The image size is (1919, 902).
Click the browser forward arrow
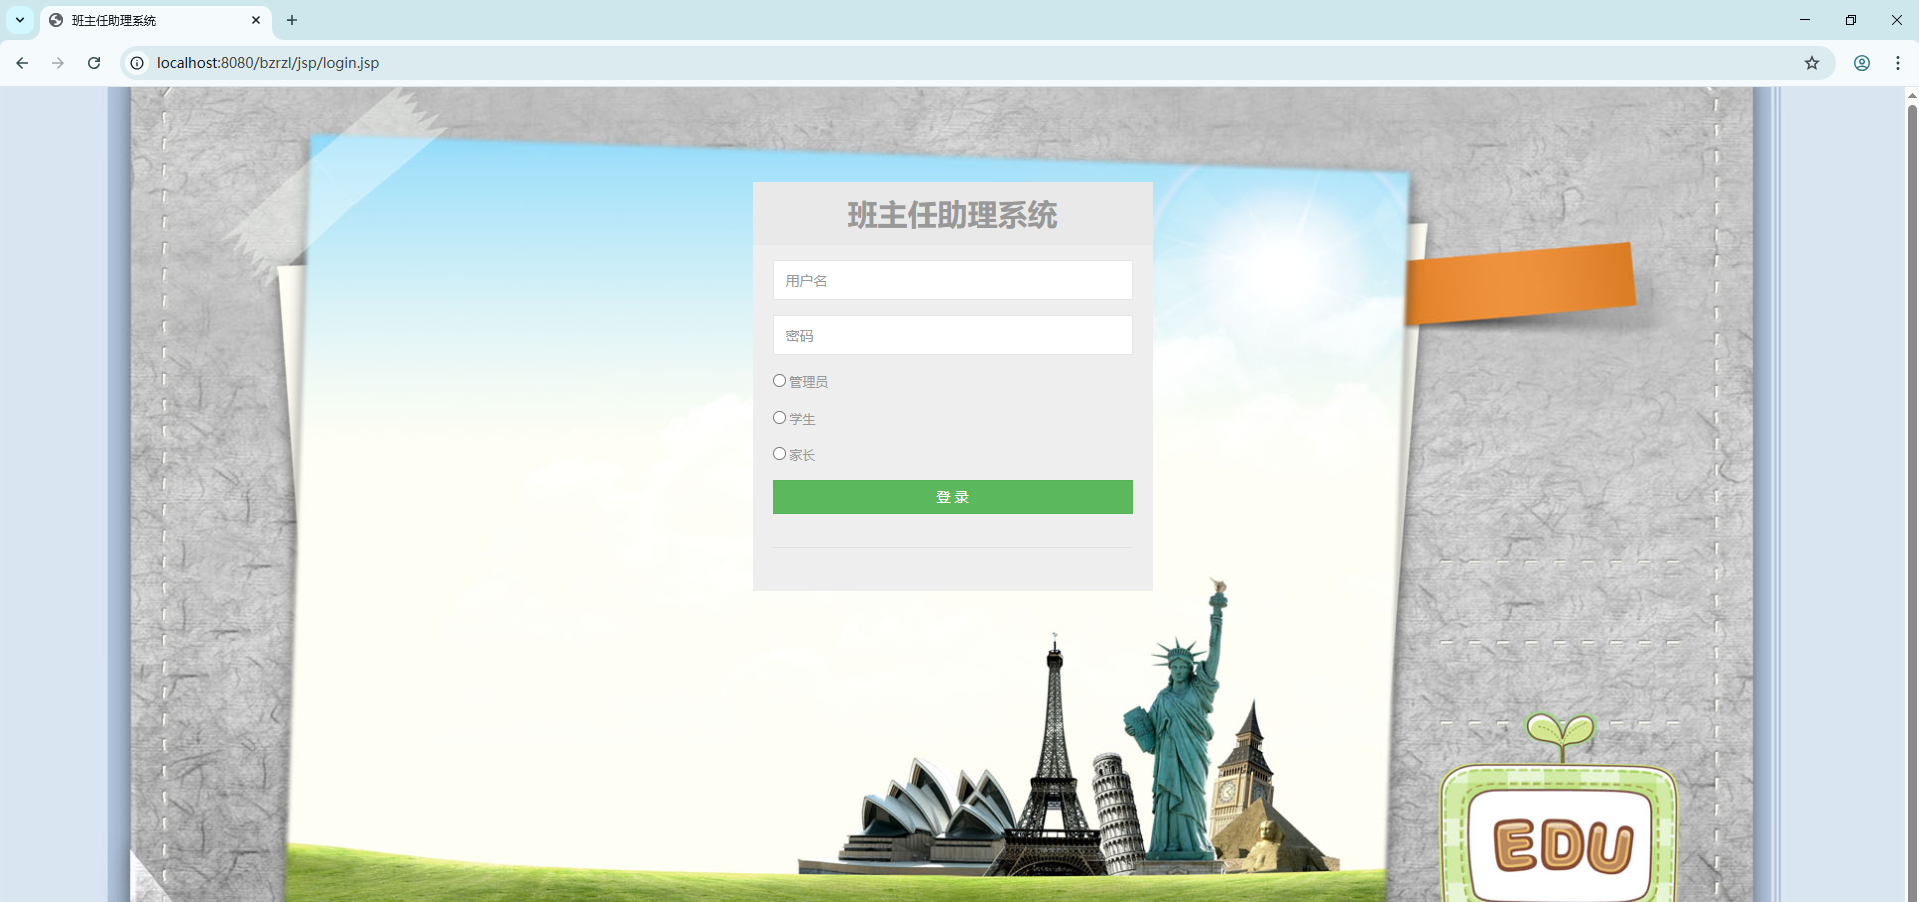(x=58, y=63)
